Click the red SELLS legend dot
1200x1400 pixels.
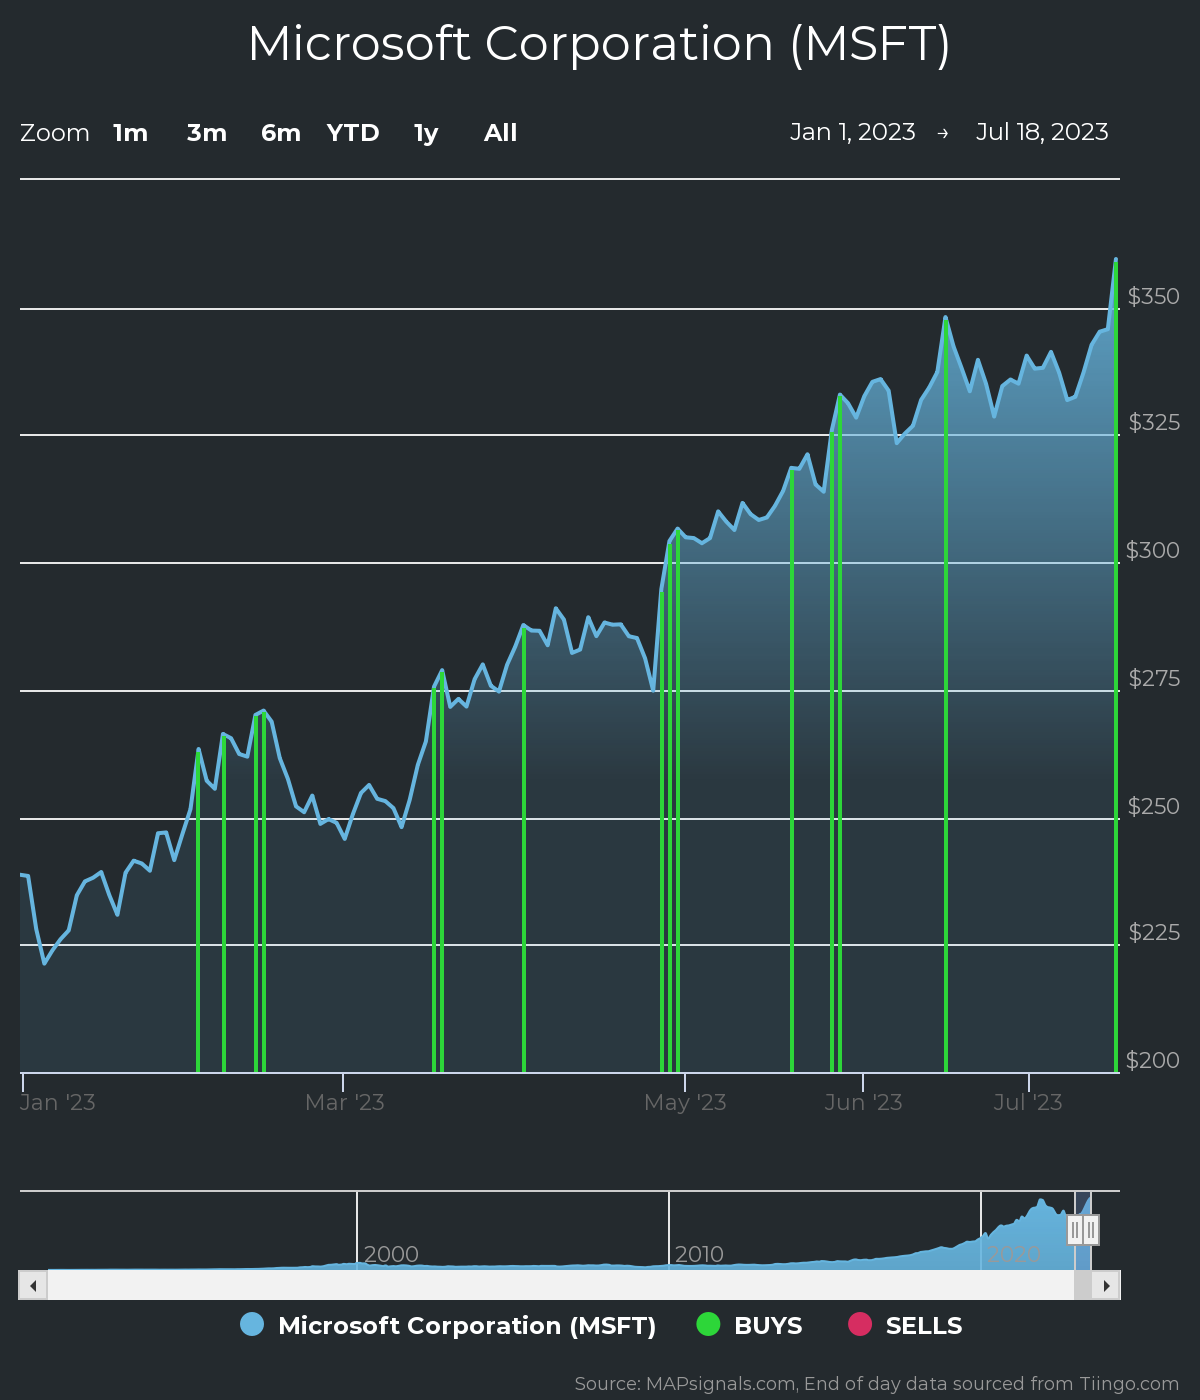860,1324
